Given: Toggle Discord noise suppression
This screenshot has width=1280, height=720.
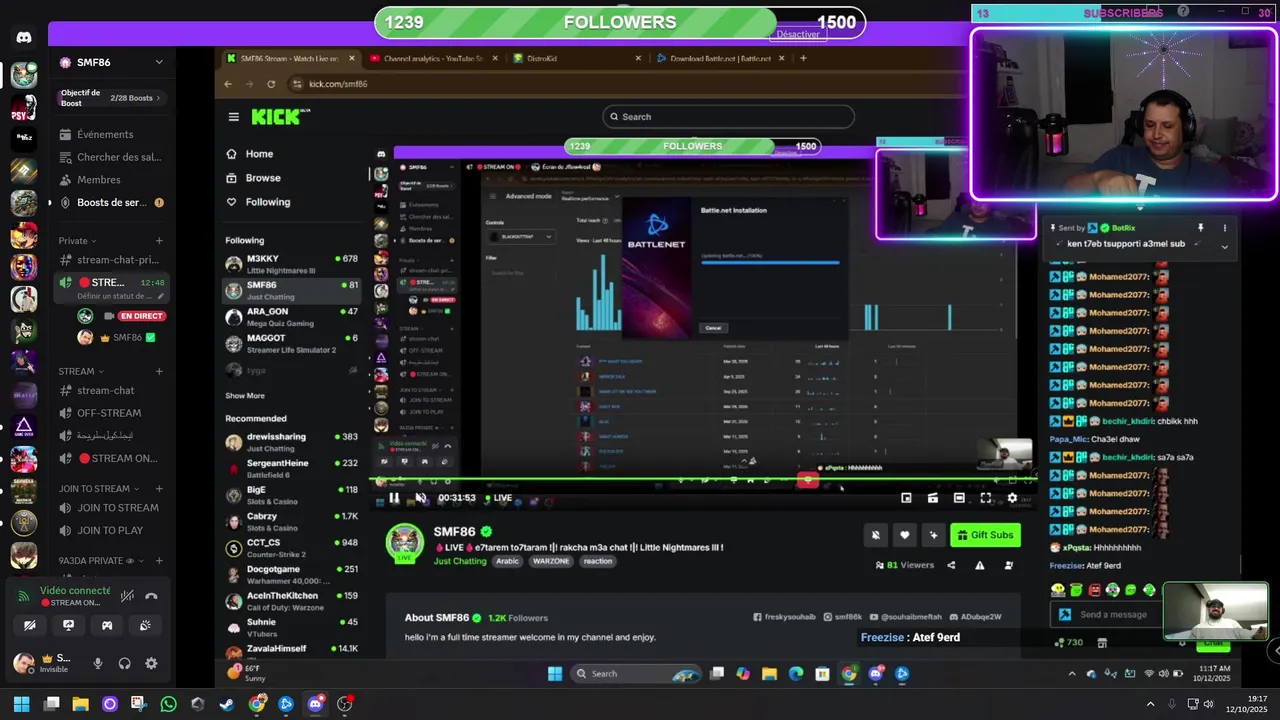Looking at the screenshot, I should [x=127, y=596].
